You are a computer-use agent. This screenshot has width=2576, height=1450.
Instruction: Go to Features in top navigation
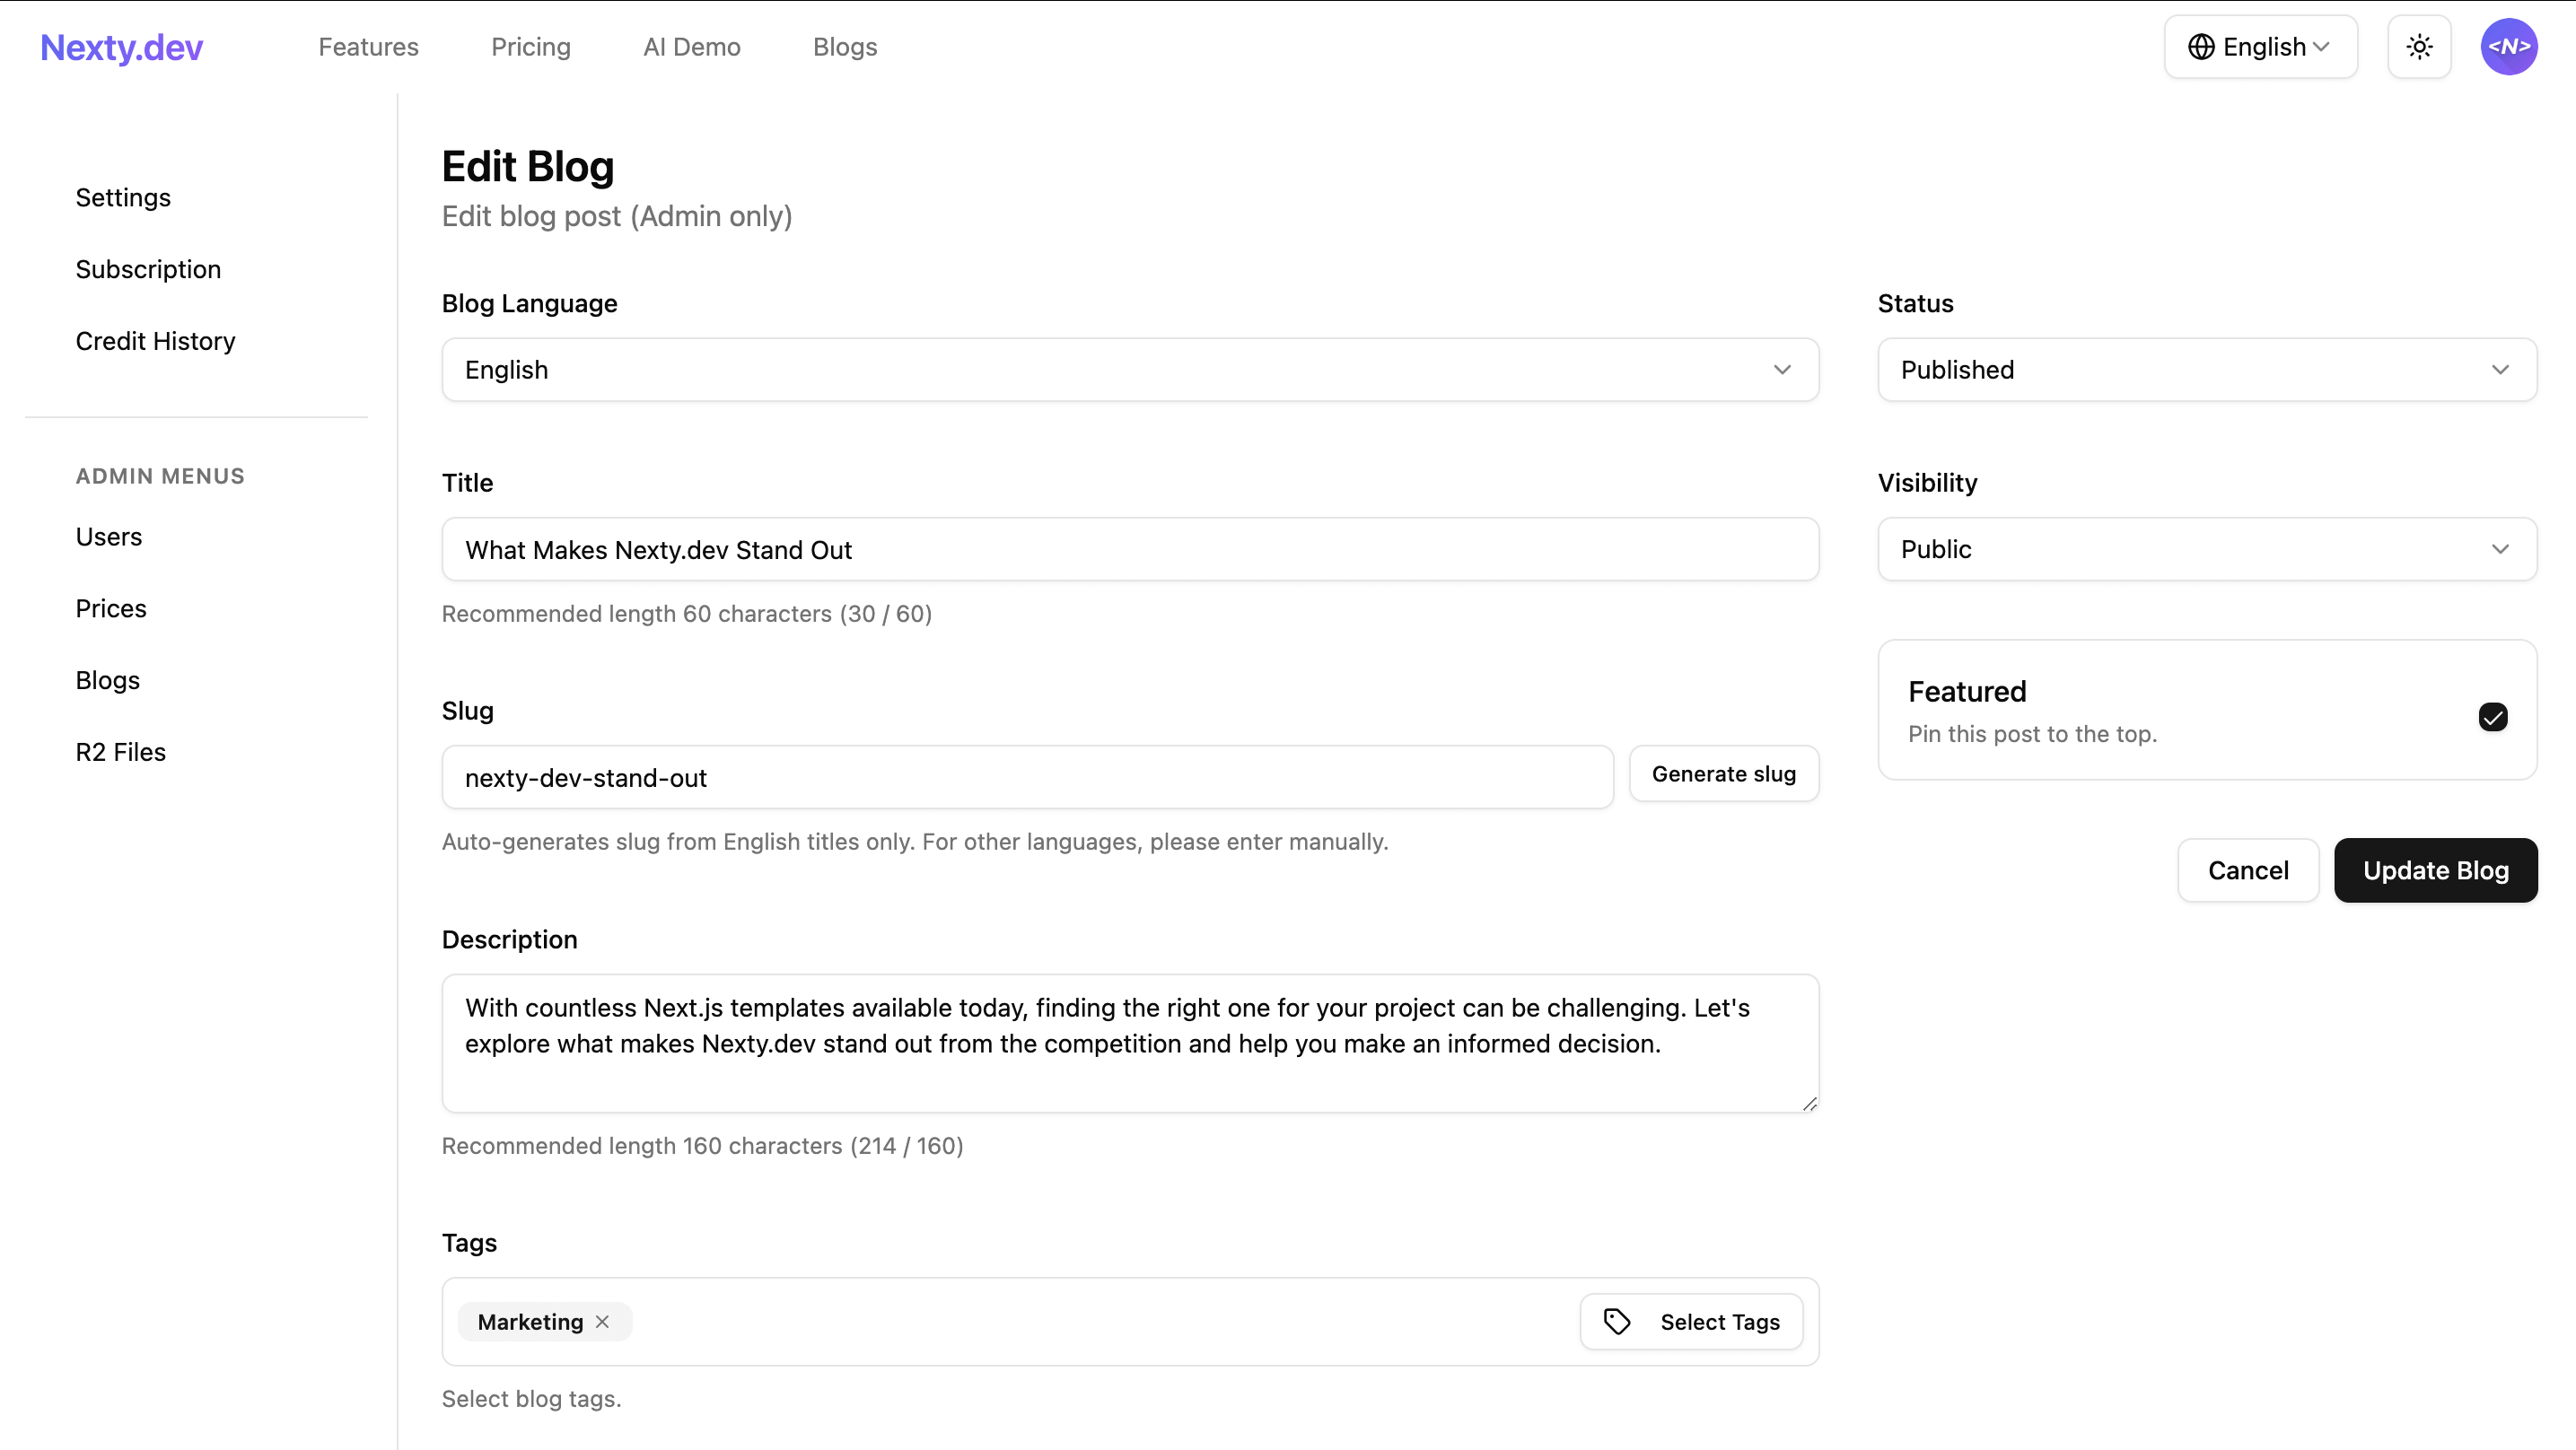[x=368, y=47]
